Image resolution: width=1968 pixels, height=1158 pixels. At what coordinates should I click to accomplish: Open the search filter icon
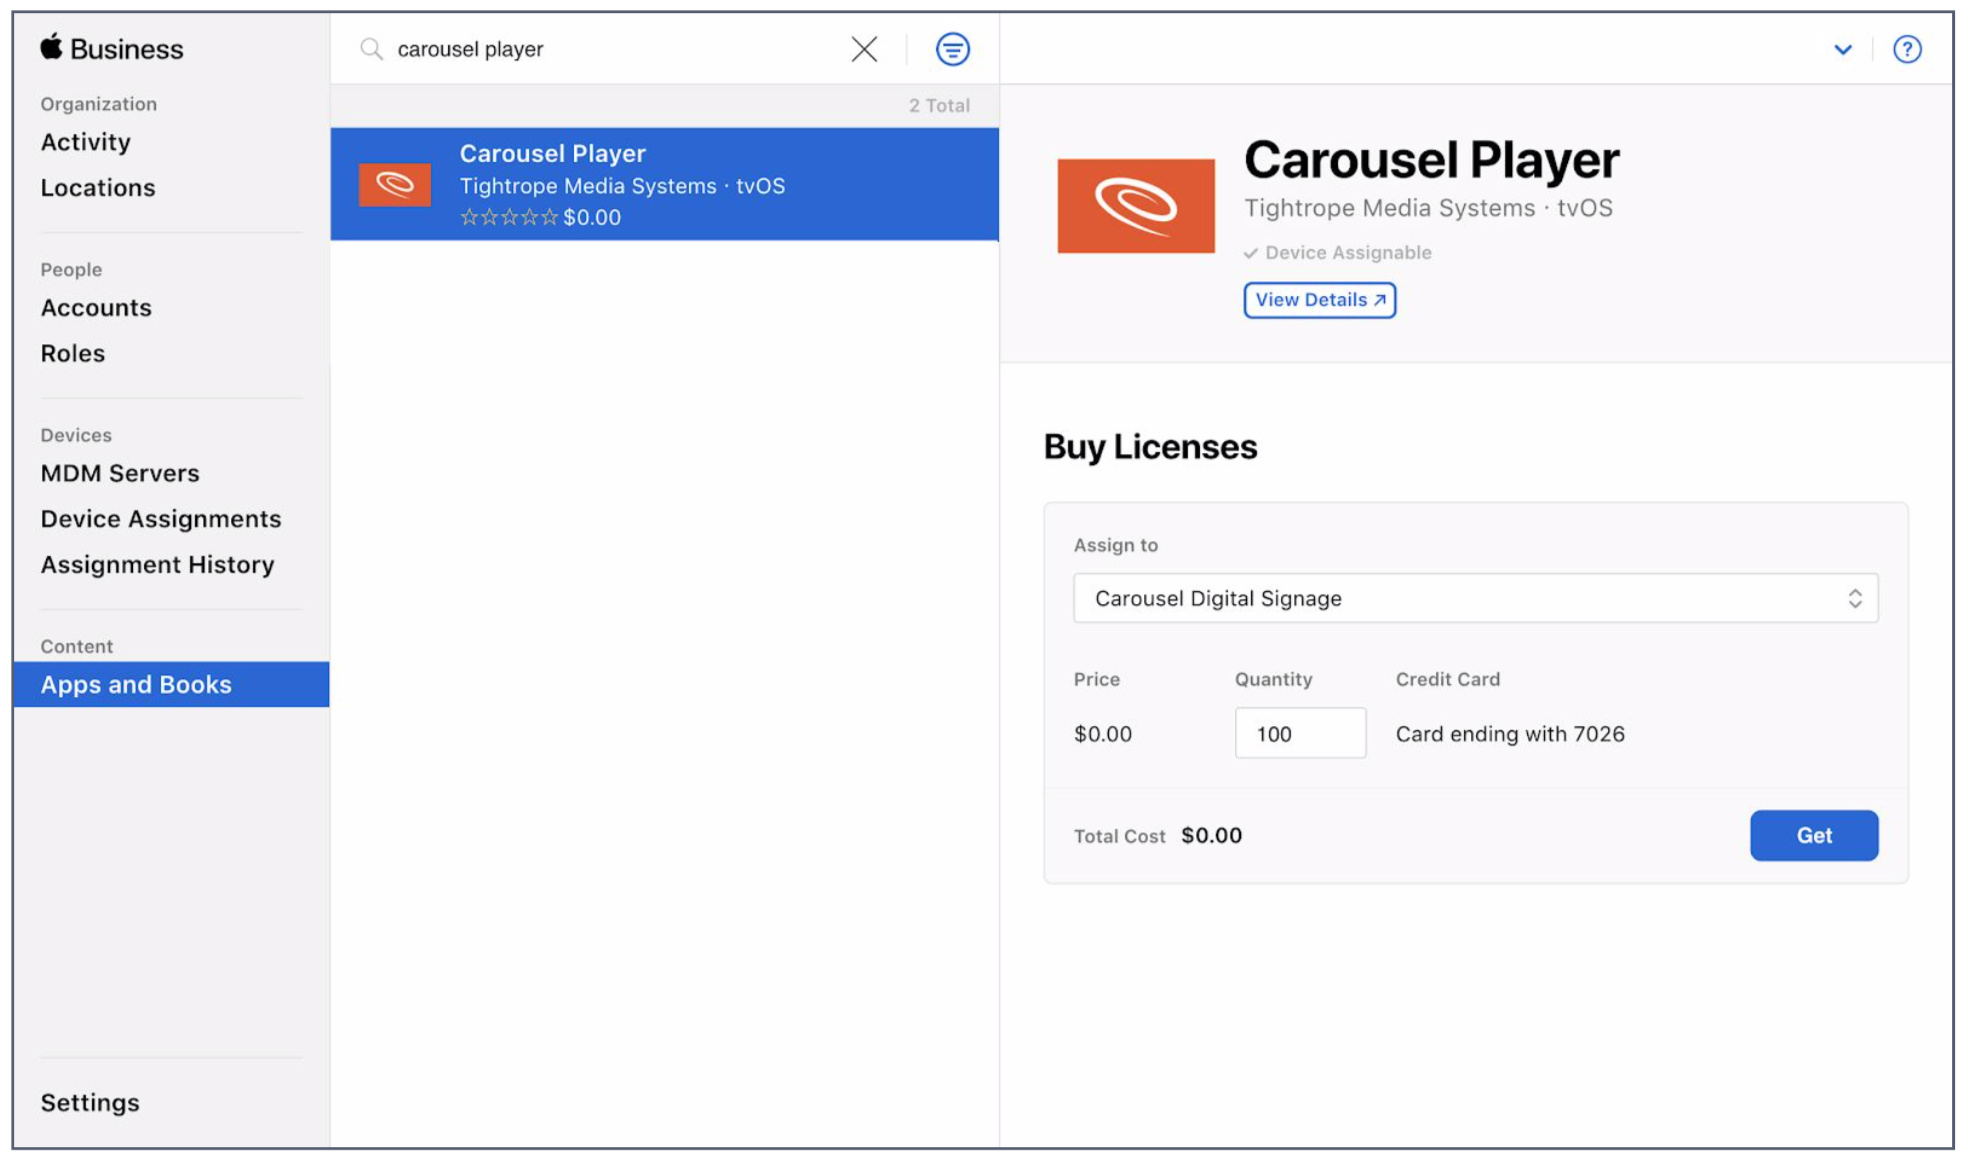(952, 49)
